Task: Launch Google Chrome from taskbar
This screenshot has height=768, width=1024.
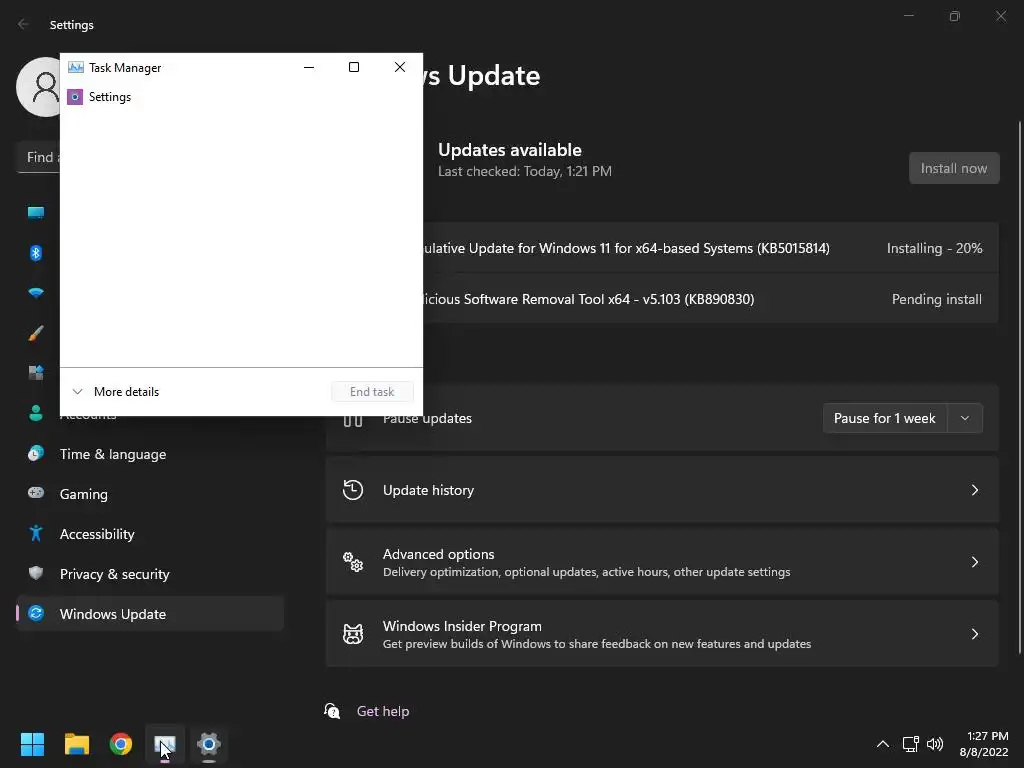Action: 121,744
